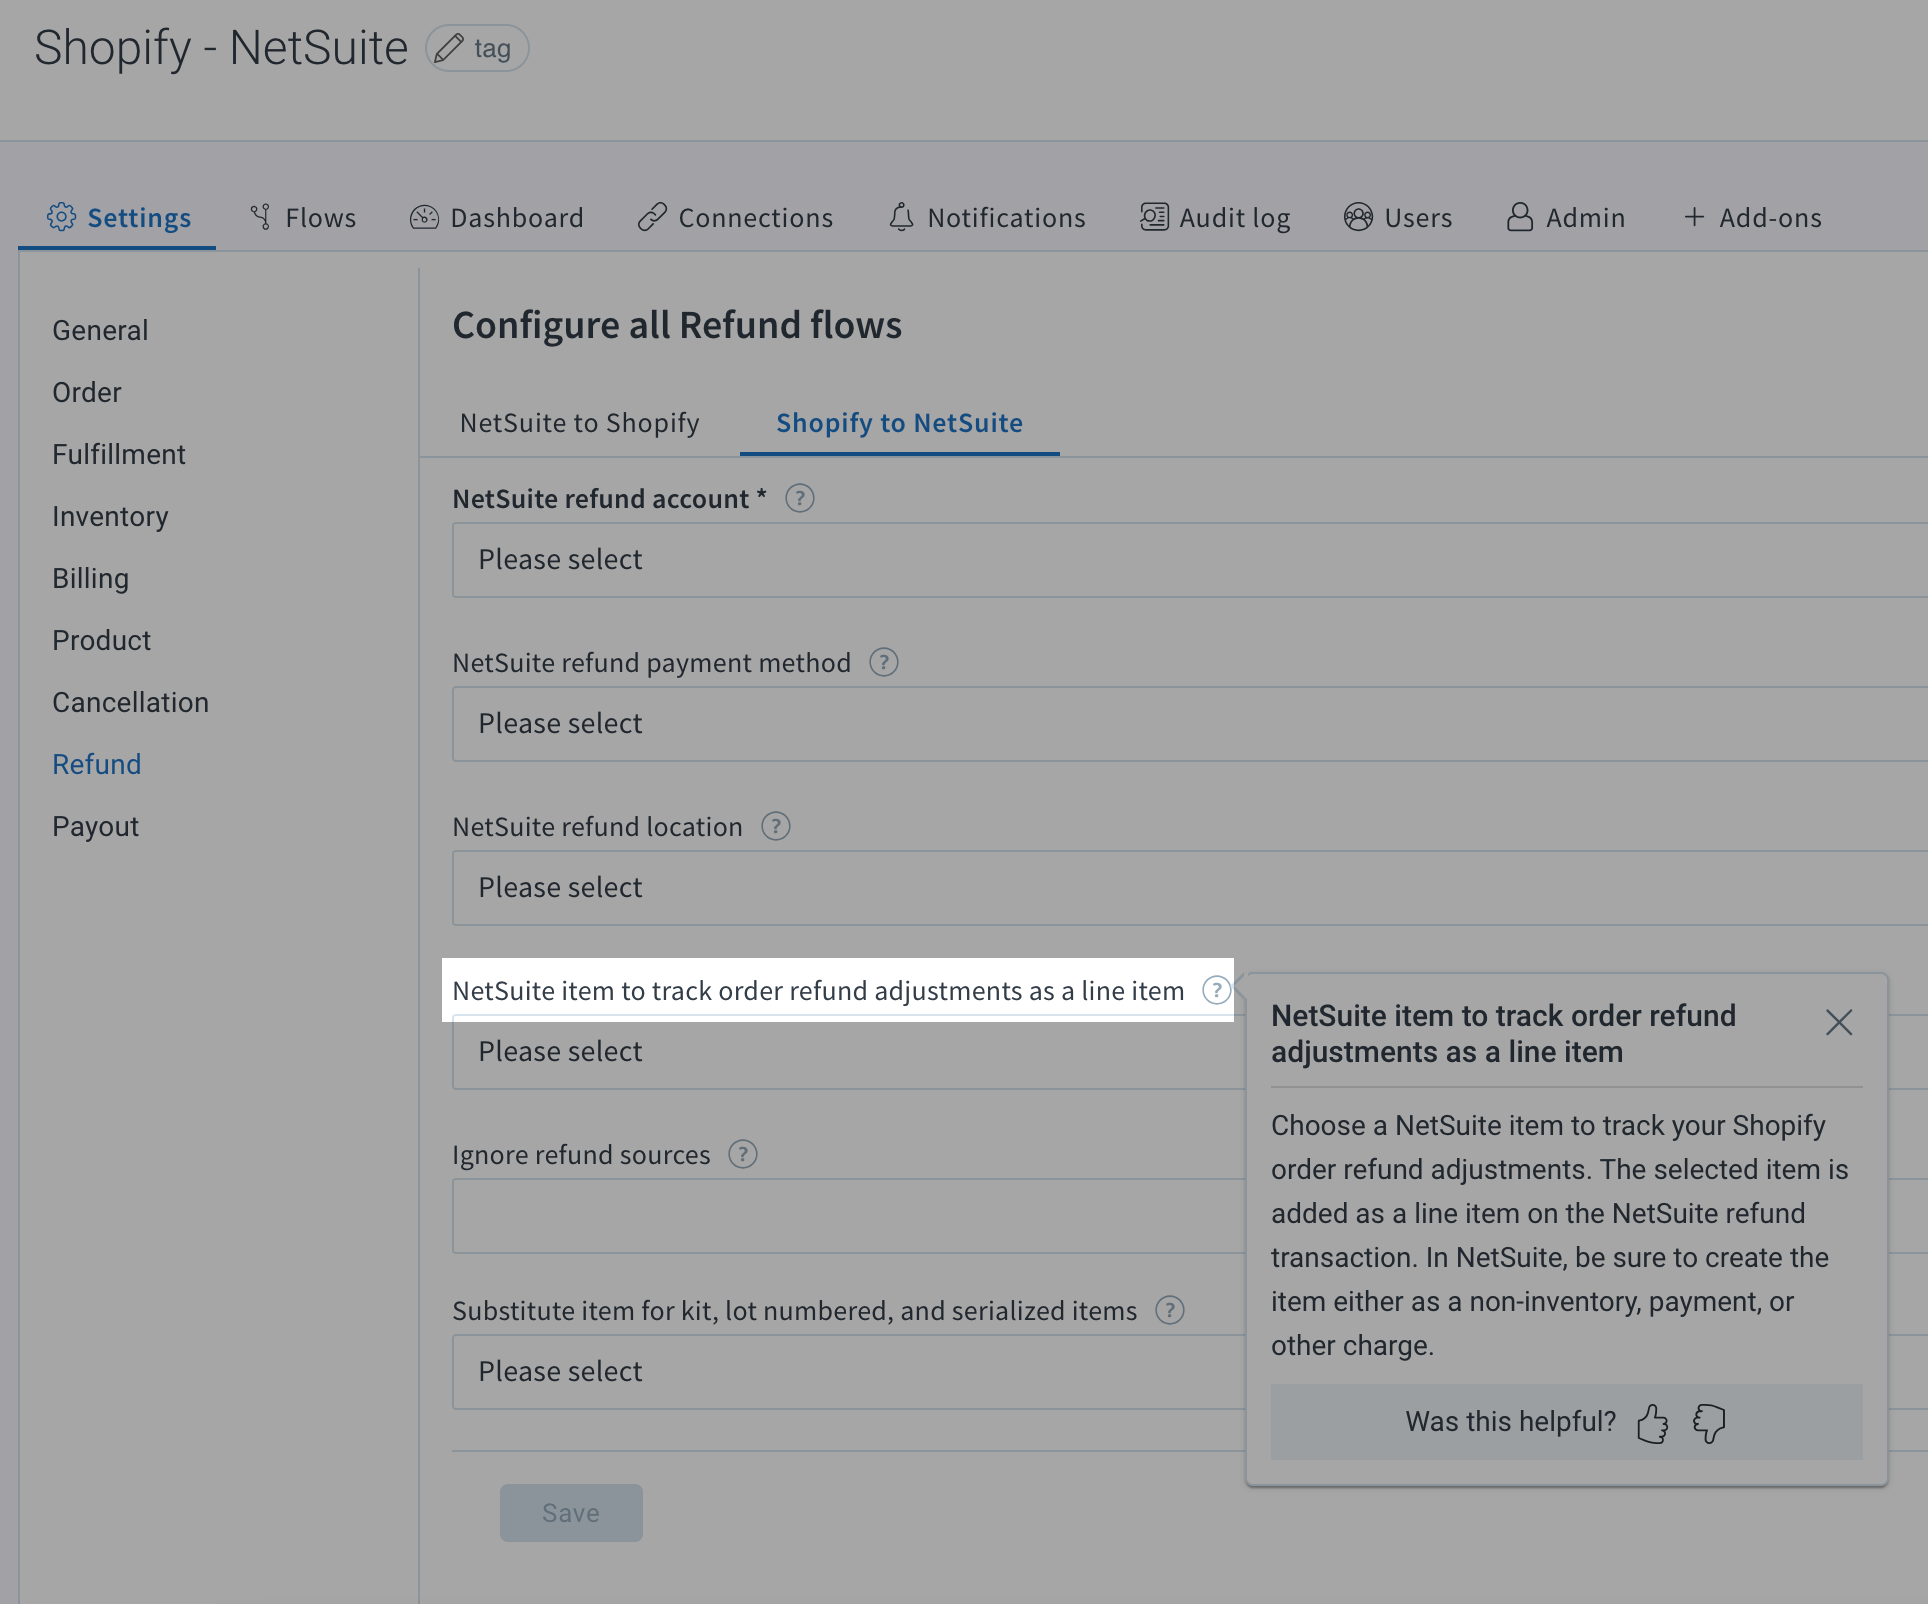Open refund adjustments line item dropdown

(x=849, y=1052)
